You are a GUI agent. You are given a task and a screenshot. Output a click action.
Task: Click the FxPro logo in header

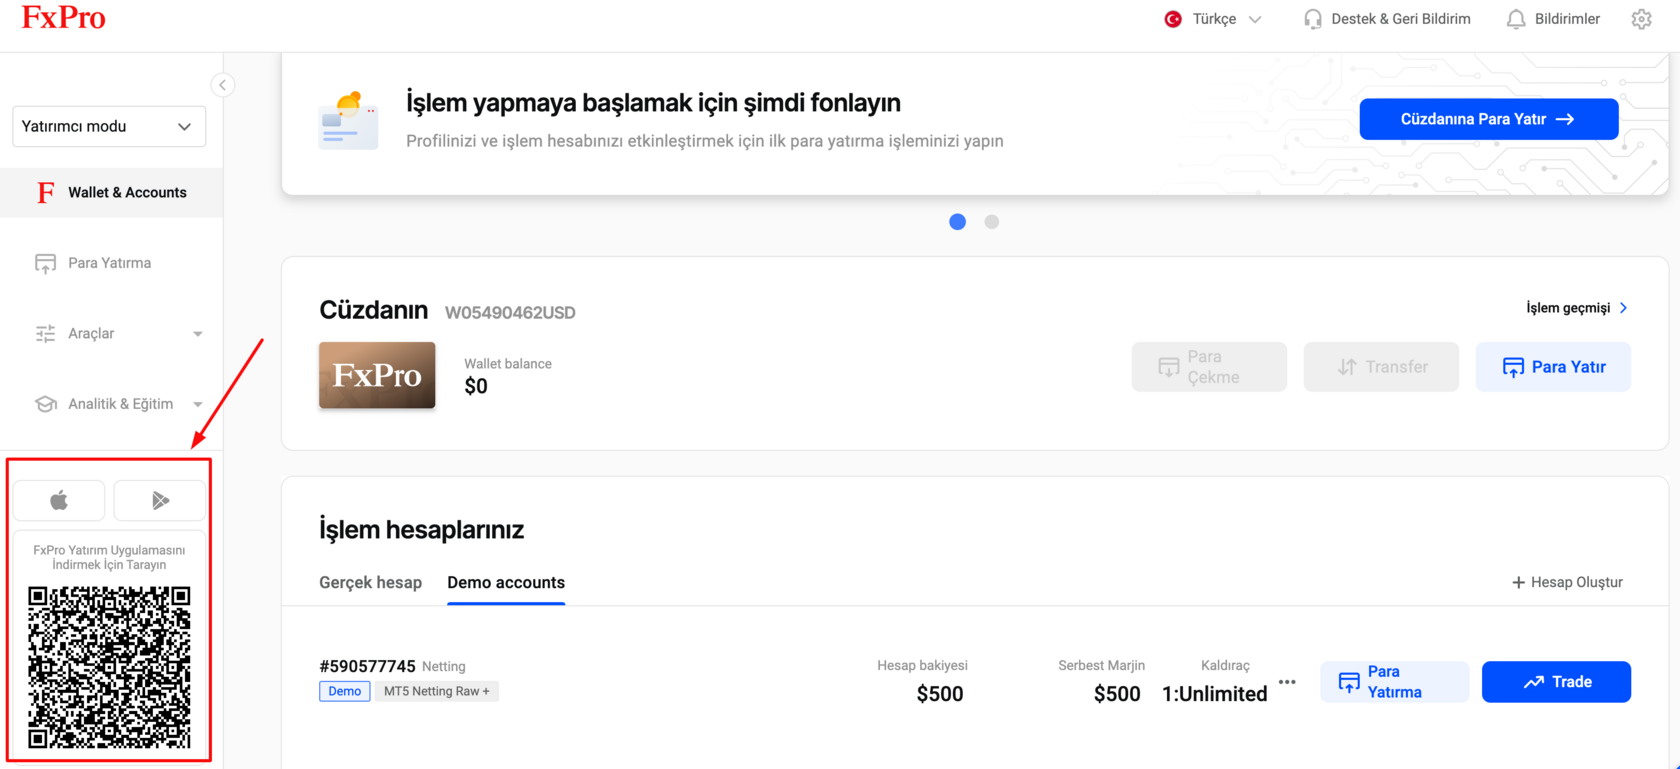(x=63, y=17)
